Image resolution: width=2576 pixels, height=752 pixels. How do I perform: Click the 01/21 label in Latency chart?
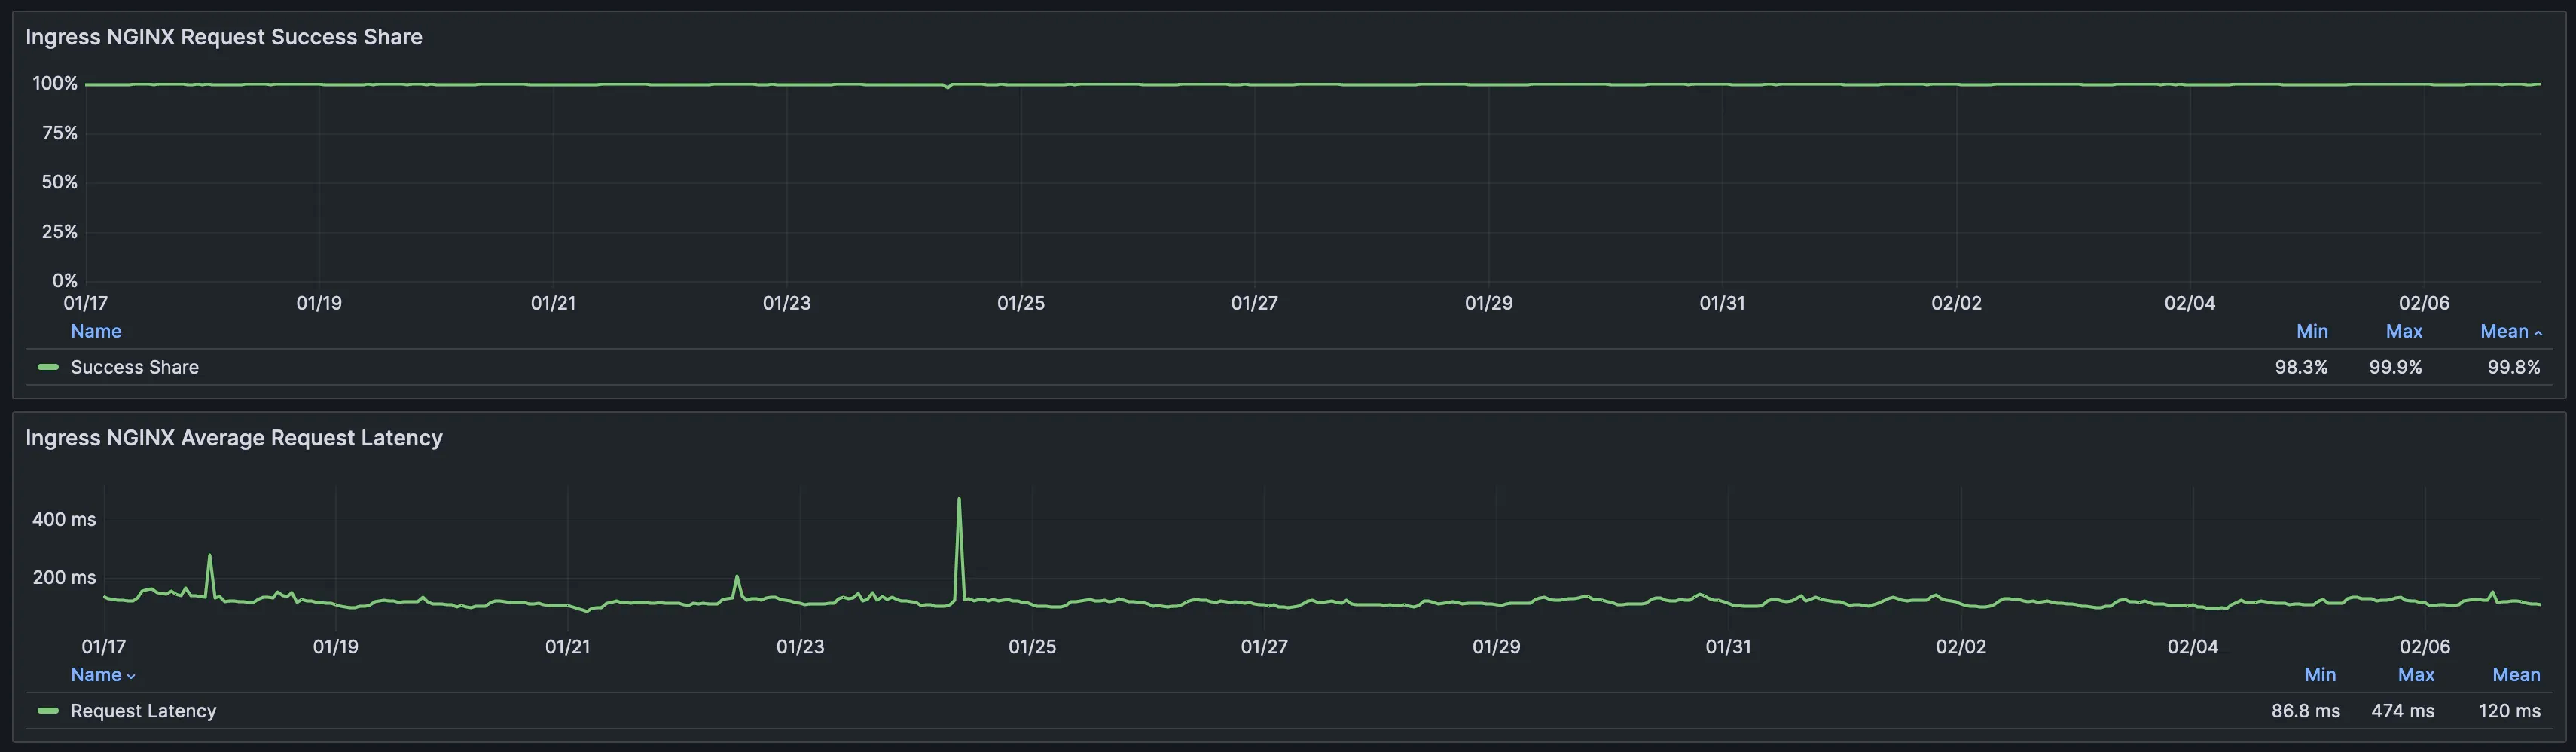pyautogui.click(x=567, y=647)
